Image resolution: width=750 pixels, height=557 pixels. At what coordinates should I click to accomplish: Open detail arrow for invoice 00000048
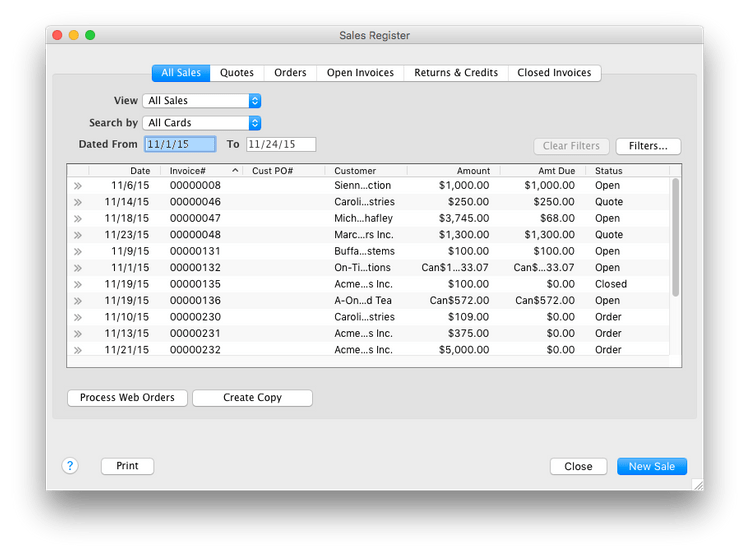pos(78,235)
